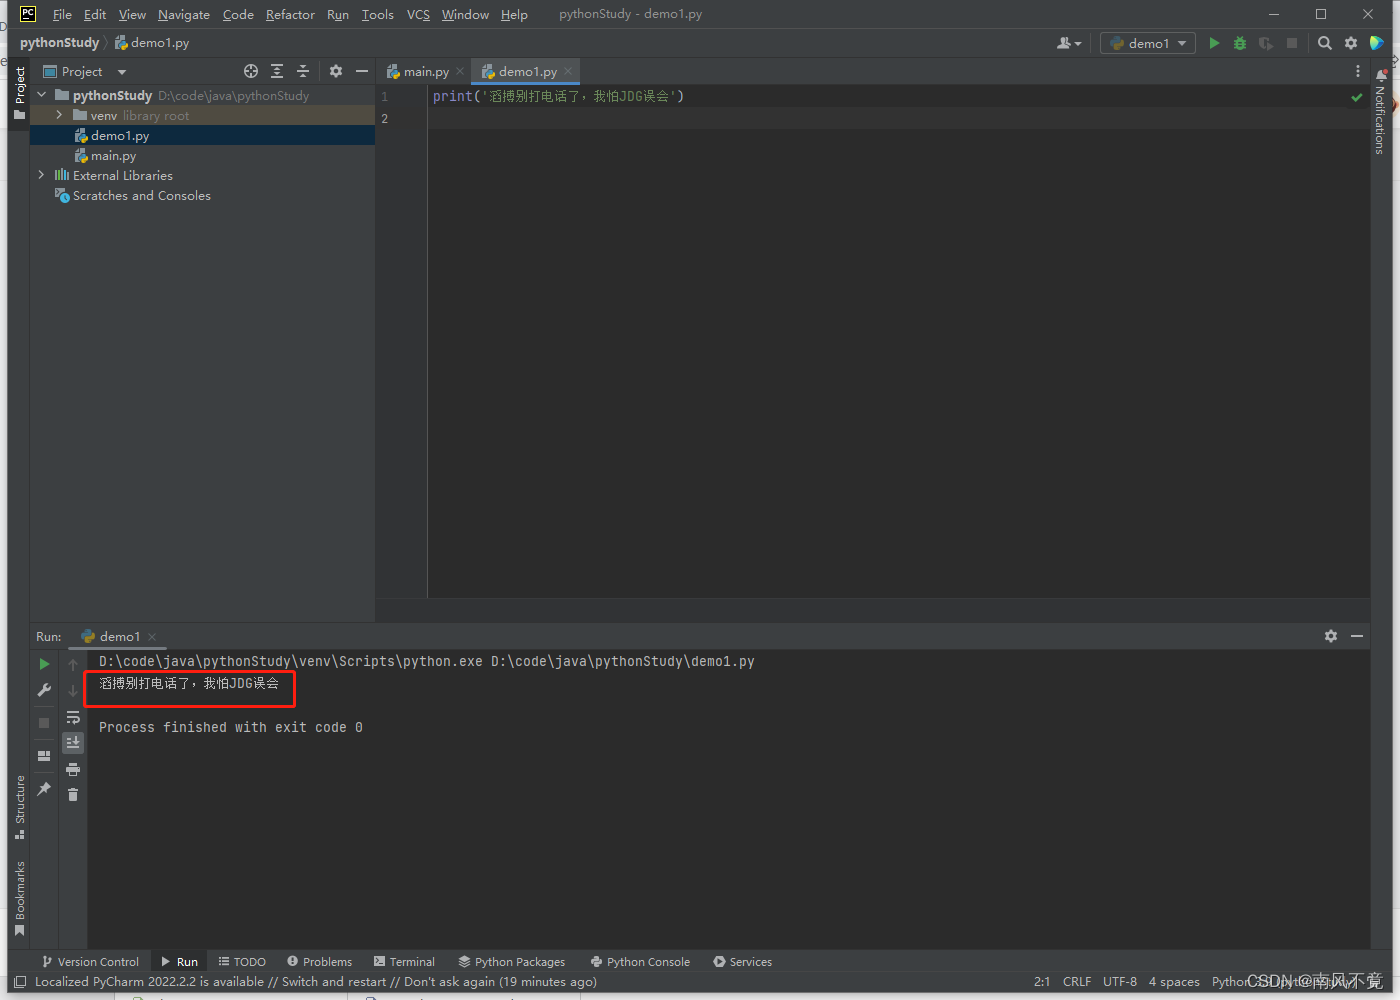Start debugging with the bug icon
Screen dimensions: 1400x1000
click(x=1240, y=43)
